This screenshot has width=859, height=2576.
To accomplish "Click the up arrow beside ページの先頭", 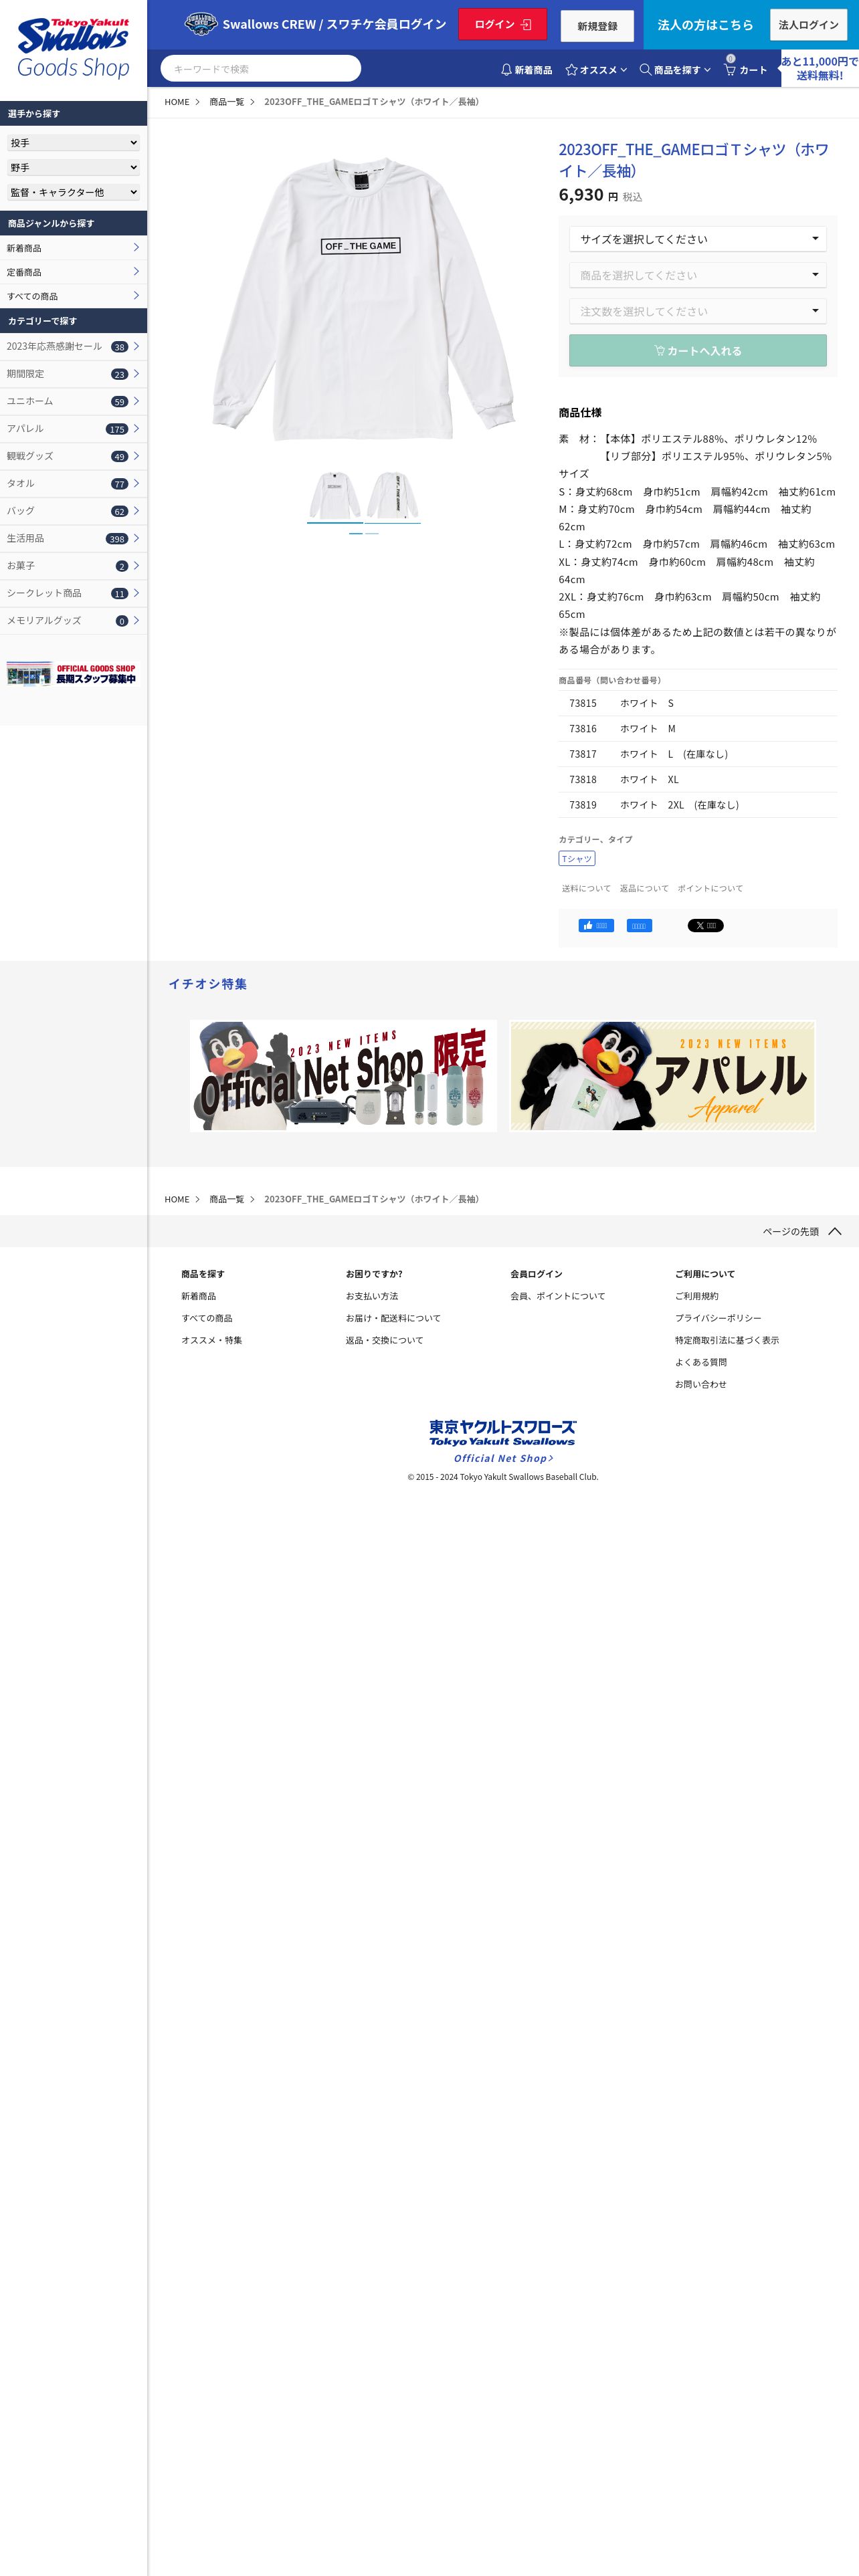I will pyautogui.click(x=835, y=1231).
